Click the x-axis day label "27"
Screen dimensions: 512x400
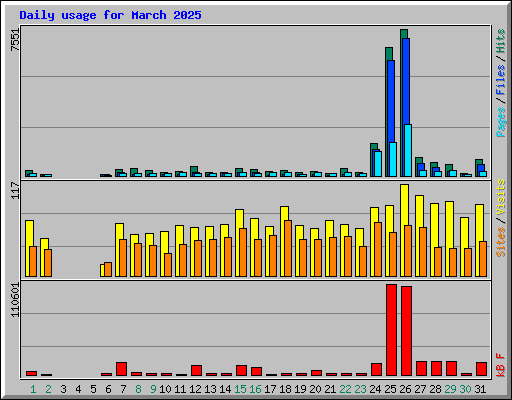[x=420, y=389]
